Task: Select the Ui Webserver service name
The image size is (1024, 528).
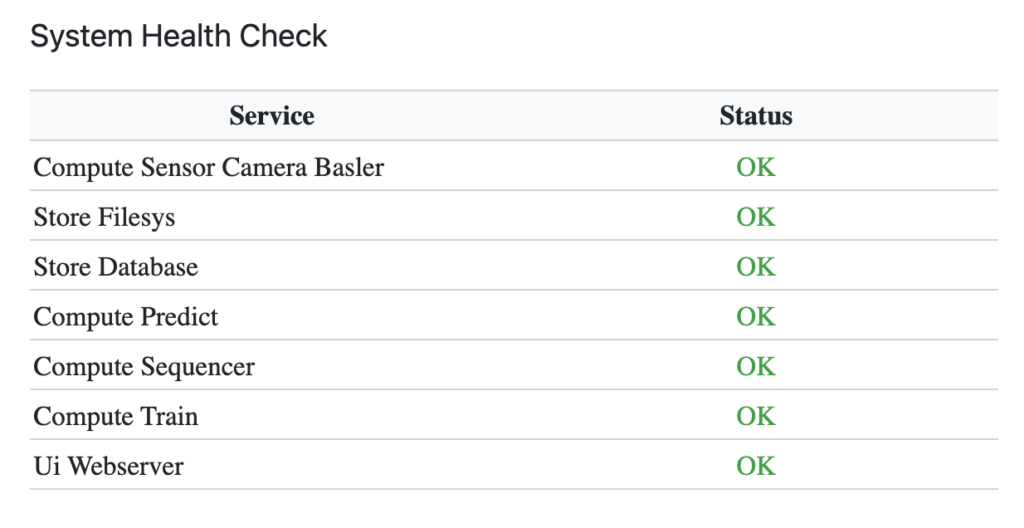Action: (108, 467)
